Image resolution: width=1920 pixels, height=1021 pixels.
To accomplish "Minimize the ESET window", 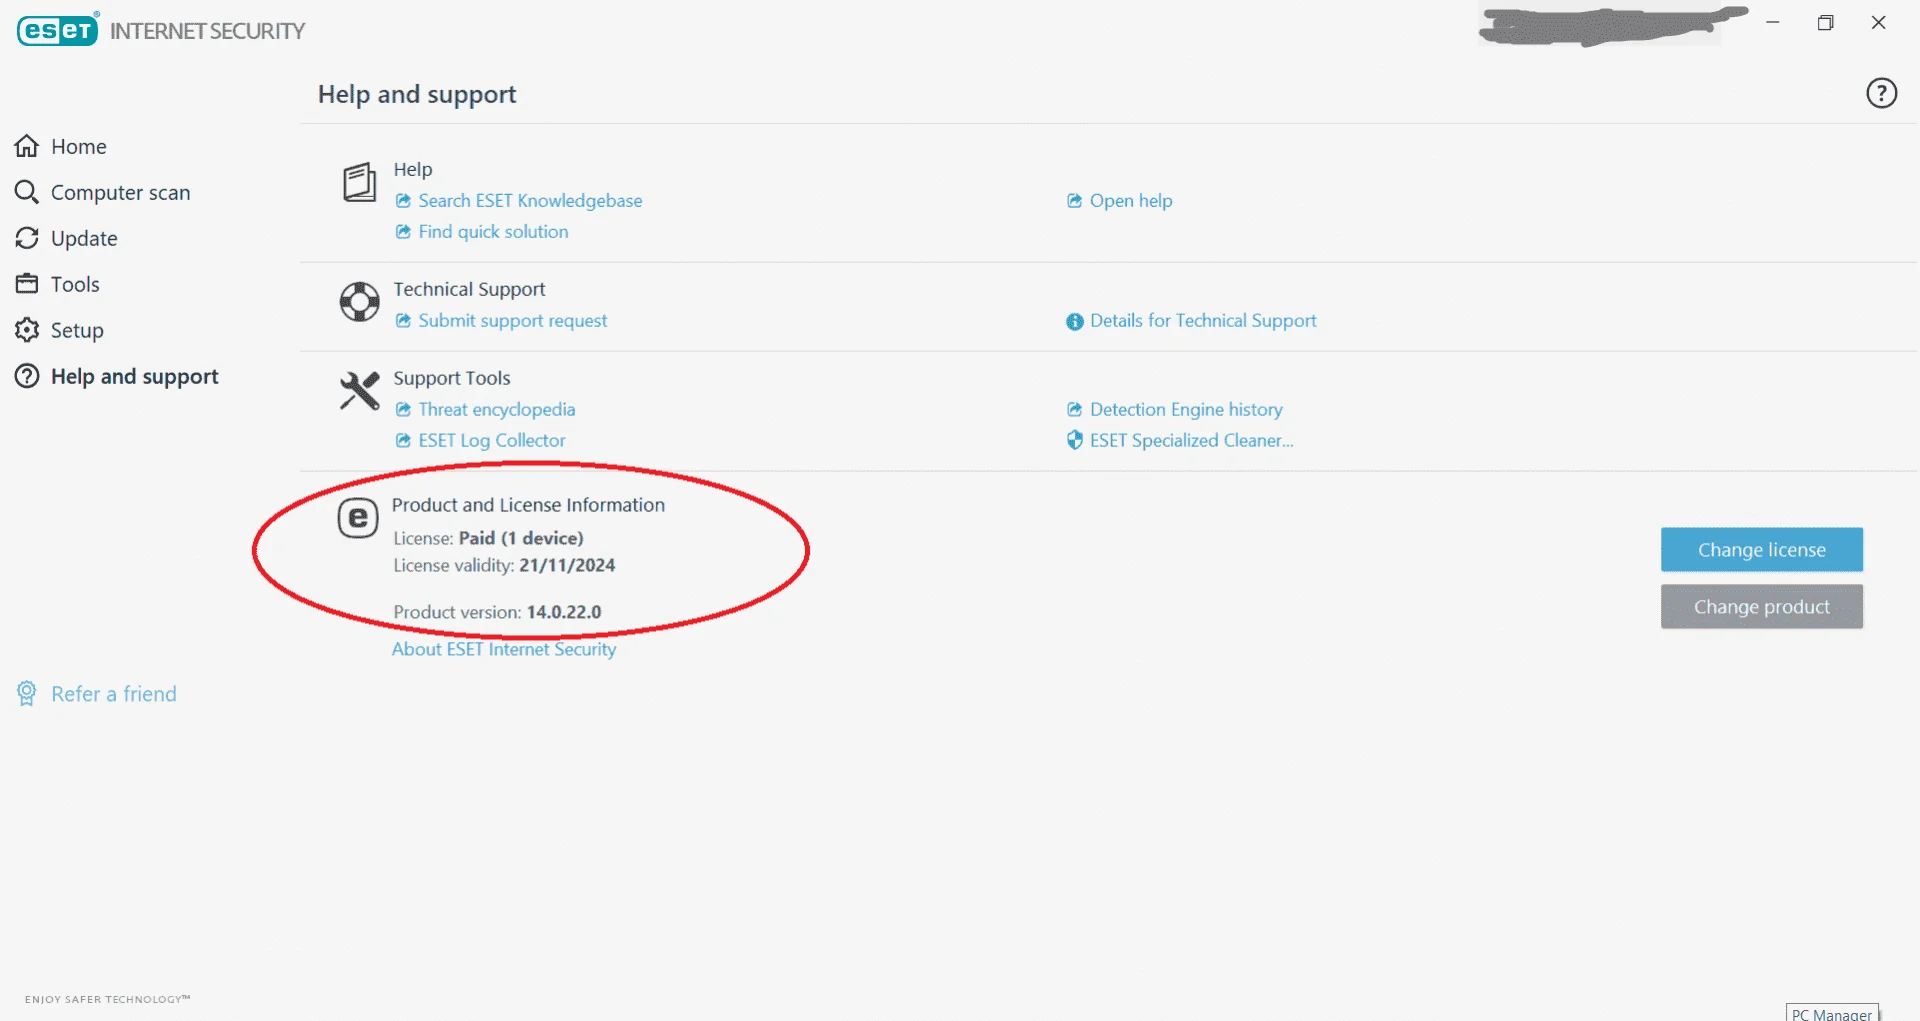I will click(x=1773, y=22).
